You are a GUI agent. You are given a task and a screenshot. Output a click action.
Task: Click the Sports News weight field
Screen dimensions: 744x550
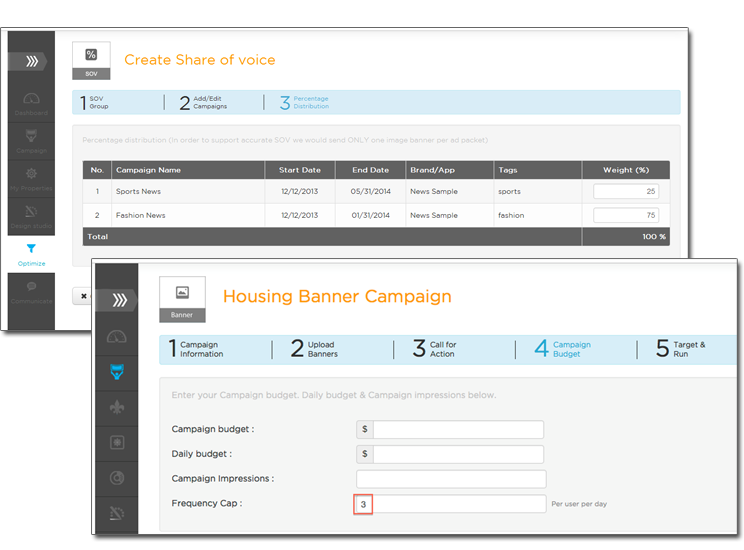coord(626,191)
